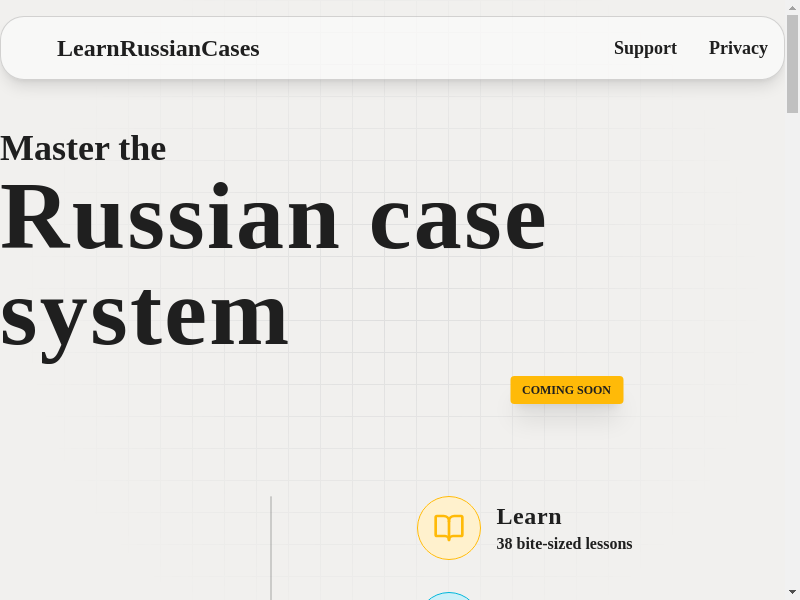
Task: Click the empty scrollbar track below the thumb
Action: point(792,350)
